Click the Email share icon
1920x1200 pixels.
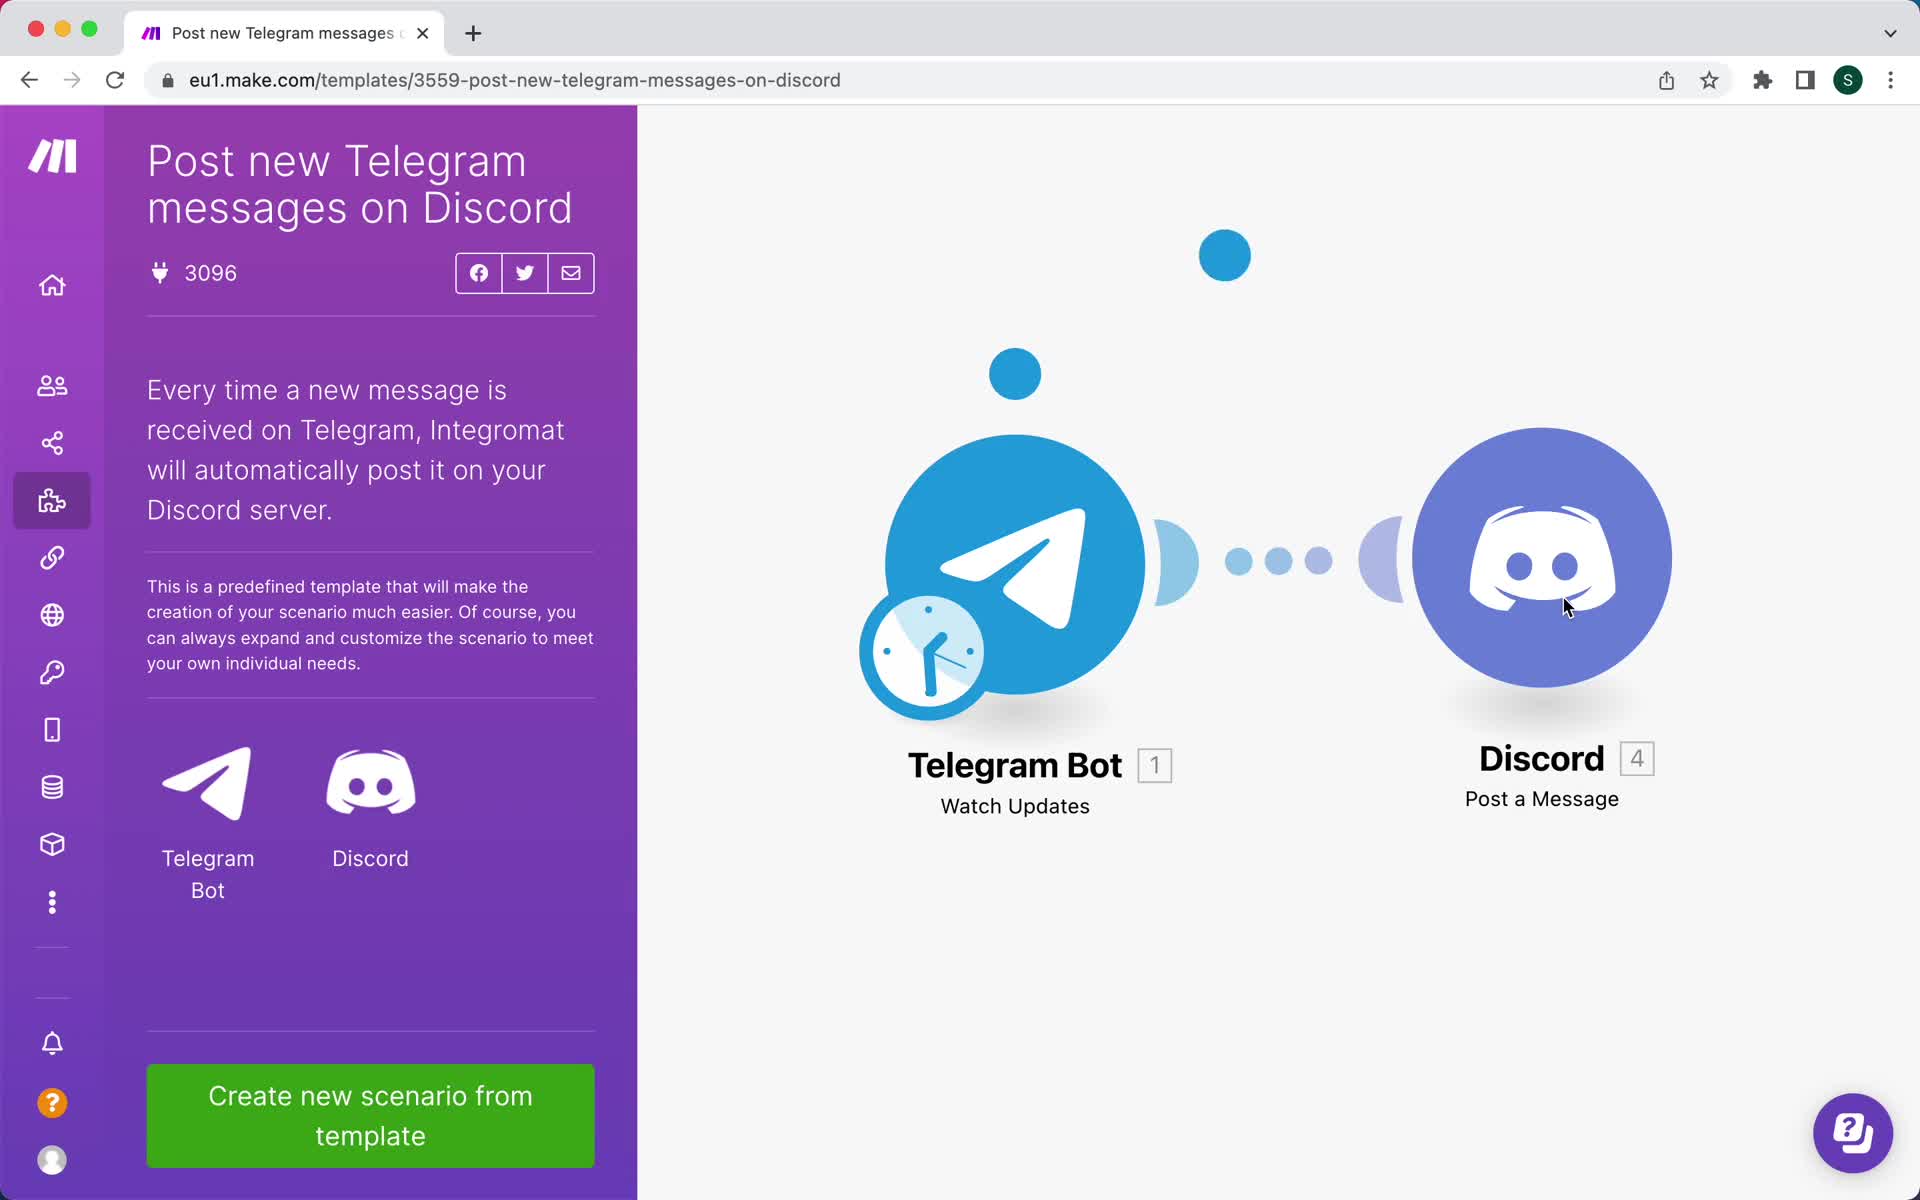click(571, 272)
